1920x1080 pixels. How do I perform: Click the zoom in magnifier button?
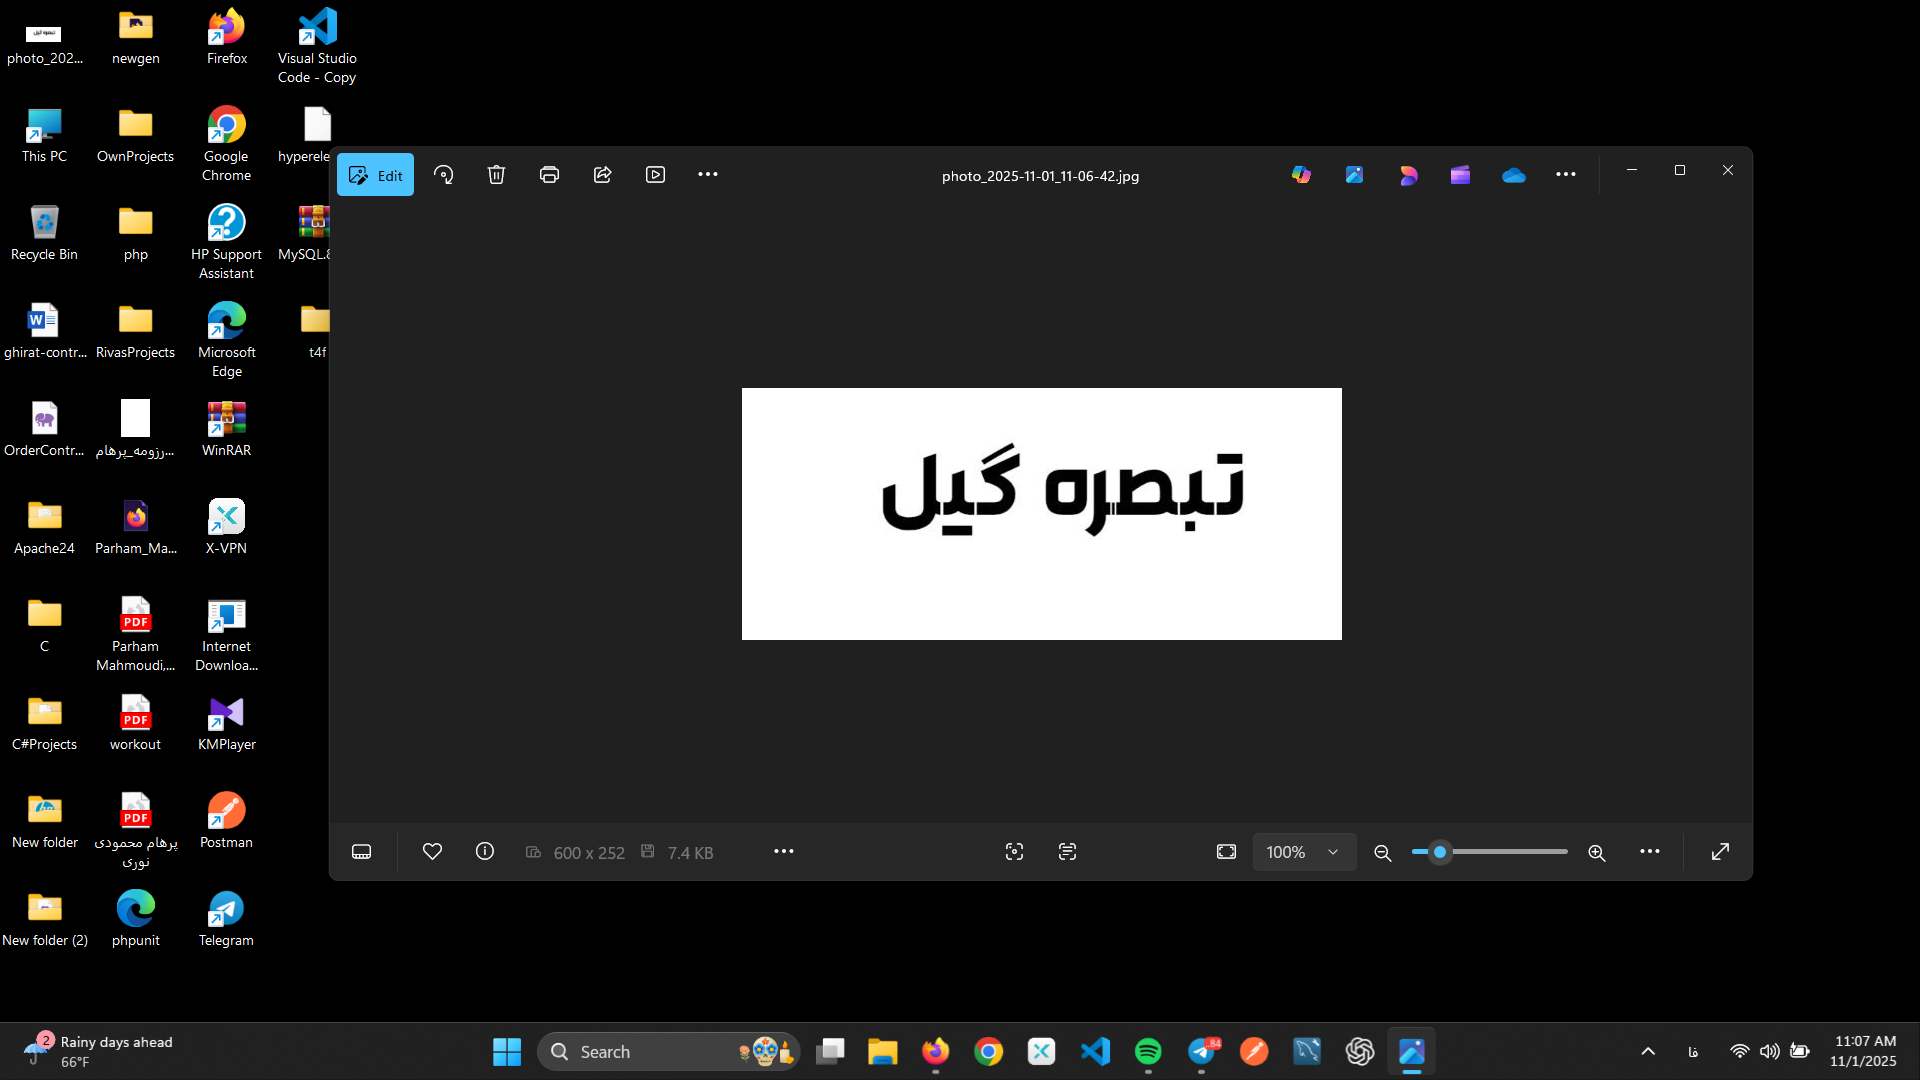point(1597,852)
